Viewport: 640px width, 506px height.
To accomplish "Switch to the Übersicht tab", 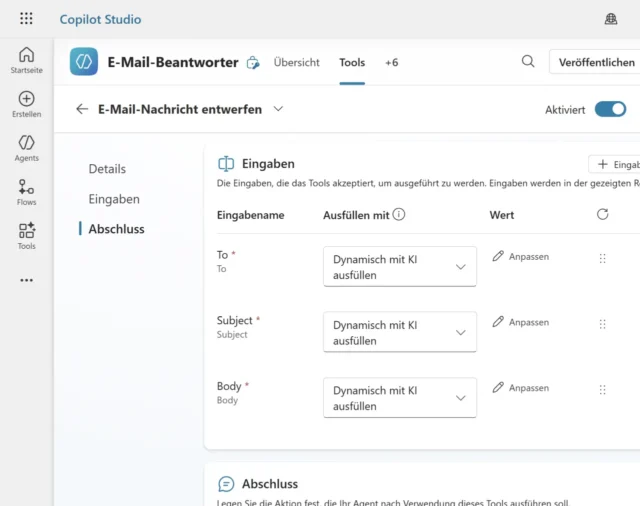I will click(296, 62).
